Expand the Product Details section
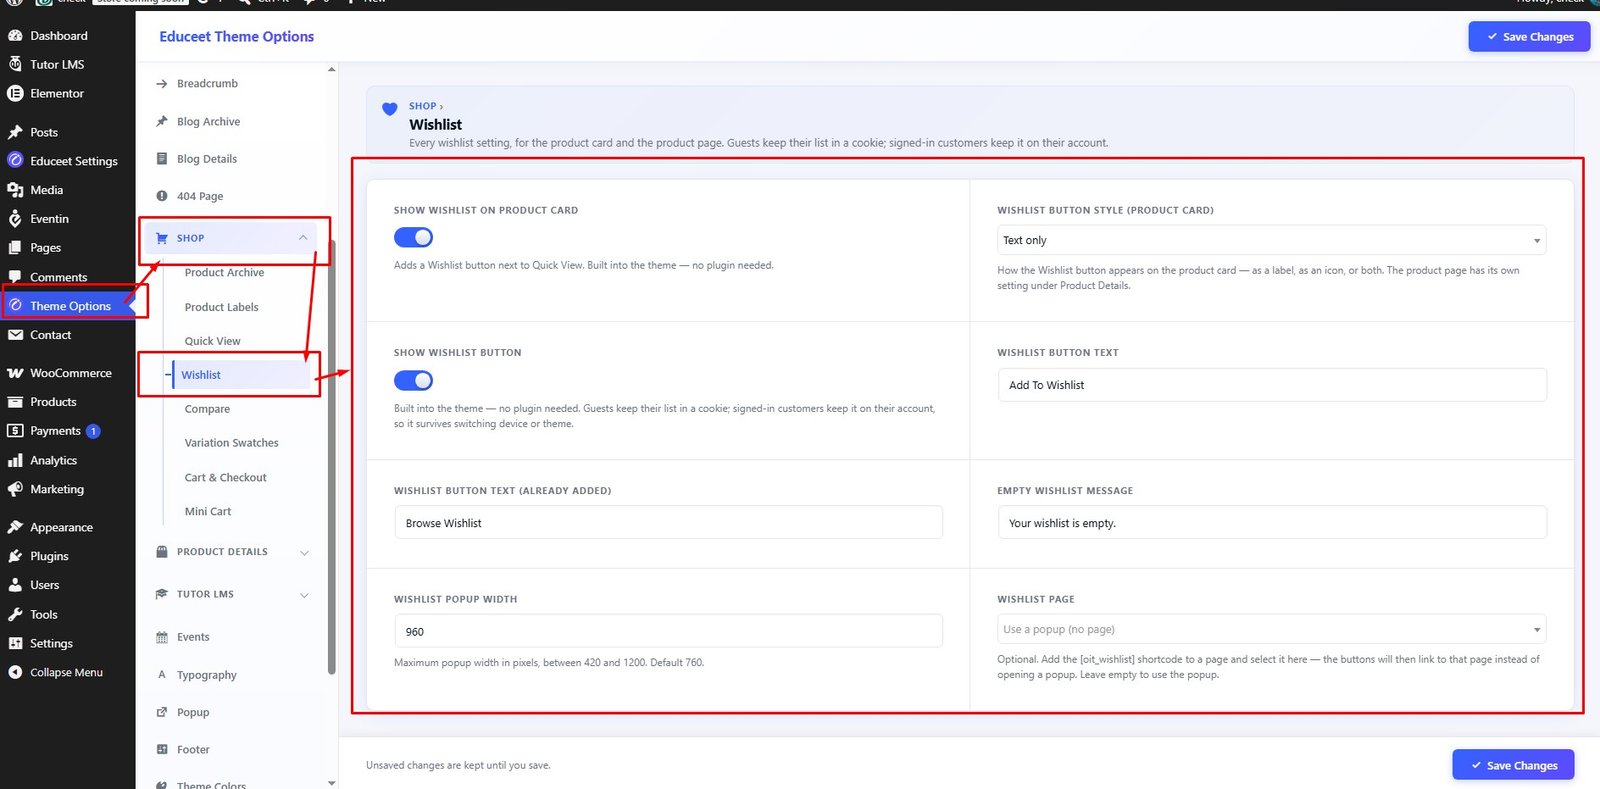 pyautogui.click(x=233, y=552)
